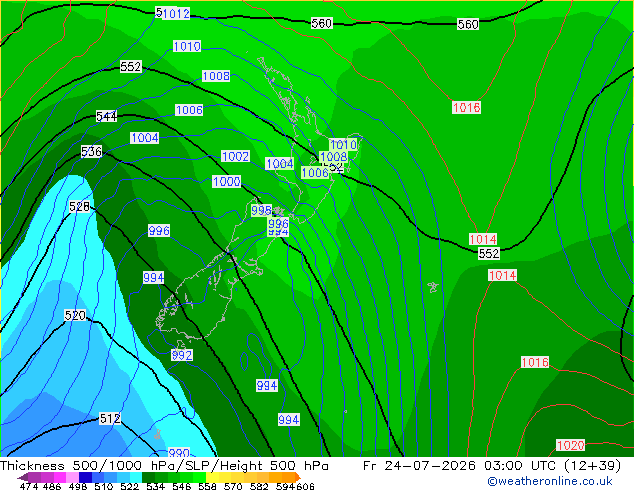The width and height of the screenshot is (634, 490).
Task: Click legend scale value '606'
Action: click(305, 486)
